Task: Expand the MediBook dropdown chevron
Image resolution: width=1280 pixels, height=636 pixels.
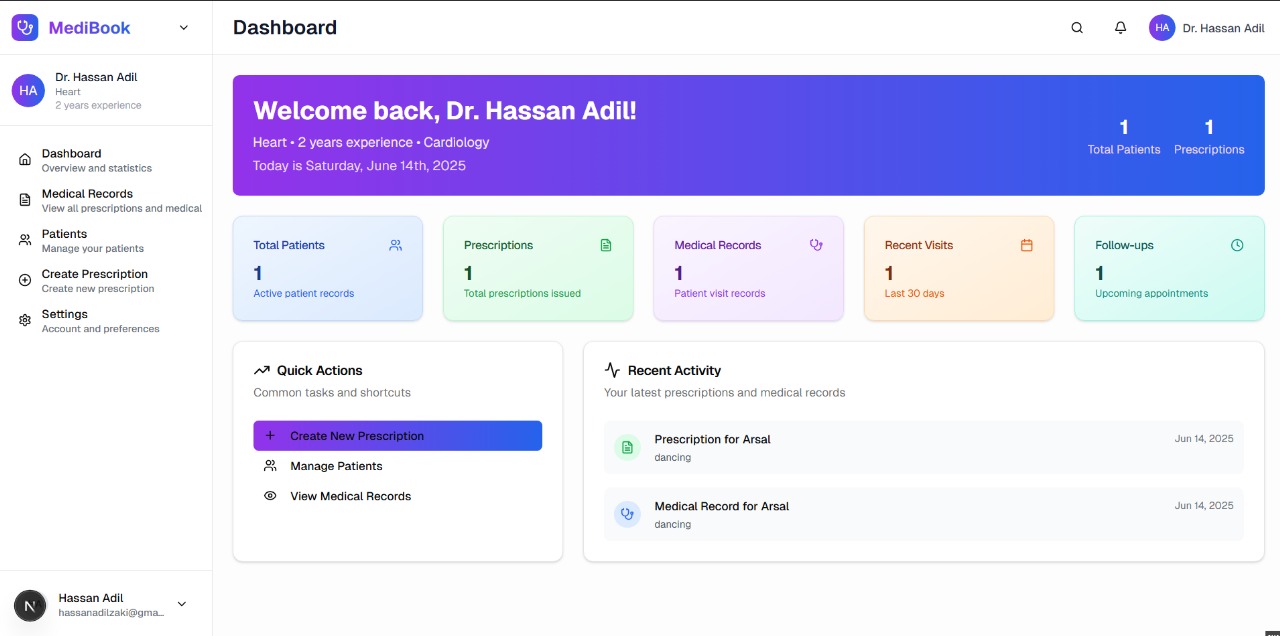Action: pyautogui.click(x=184, y=28)
